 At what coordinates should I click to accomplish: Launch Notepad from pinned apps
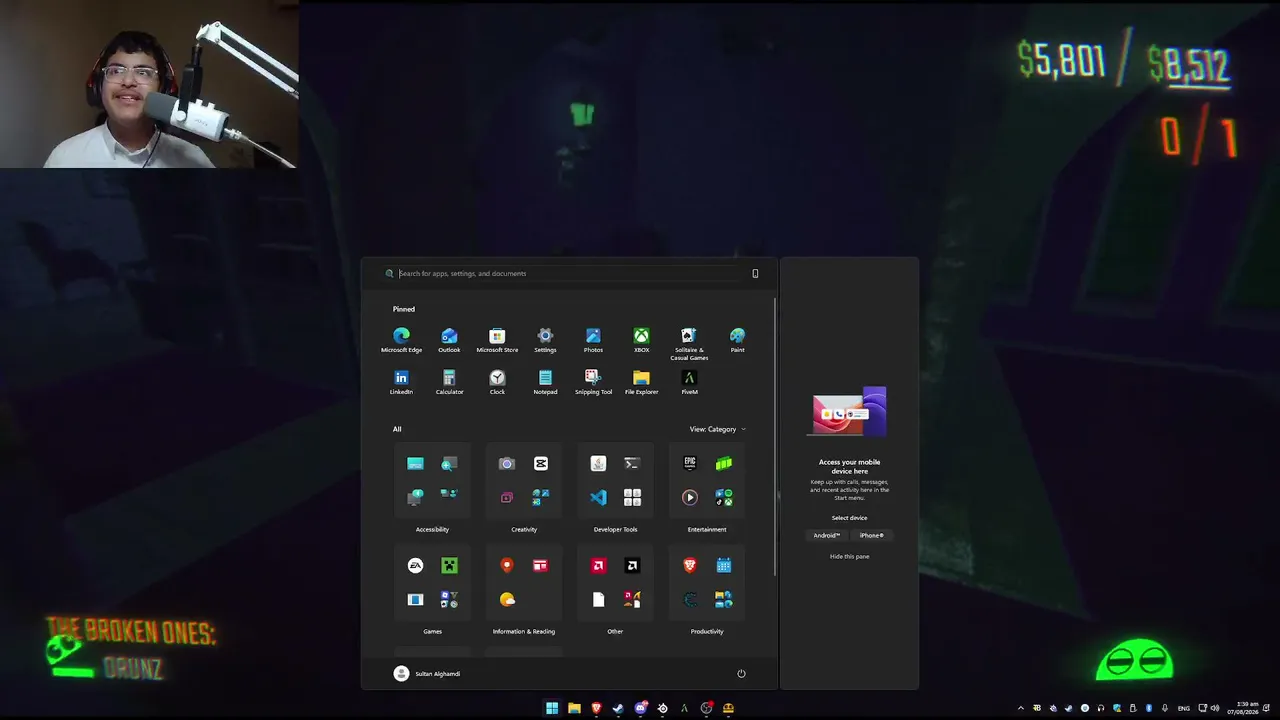[545, 382]
